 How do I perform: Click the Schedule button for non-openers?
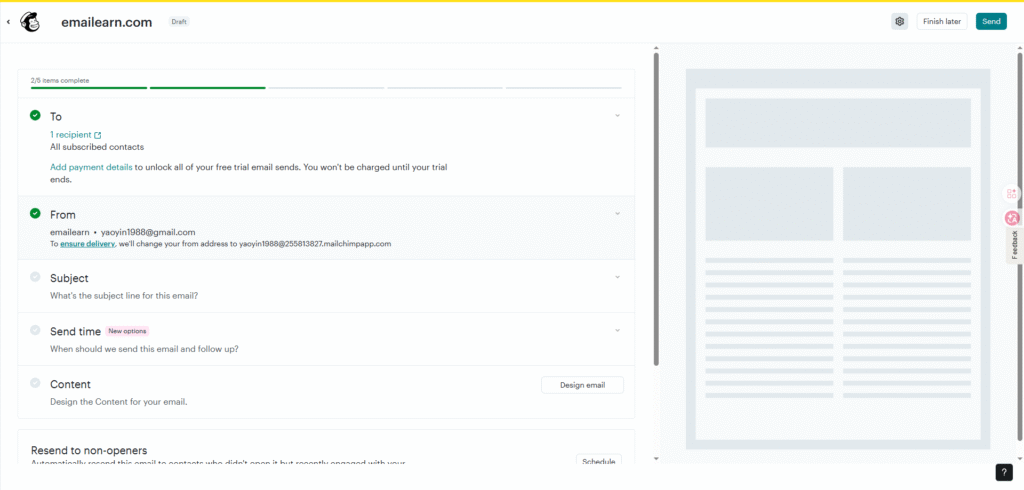pyautogui.click(x=599, y=461)
